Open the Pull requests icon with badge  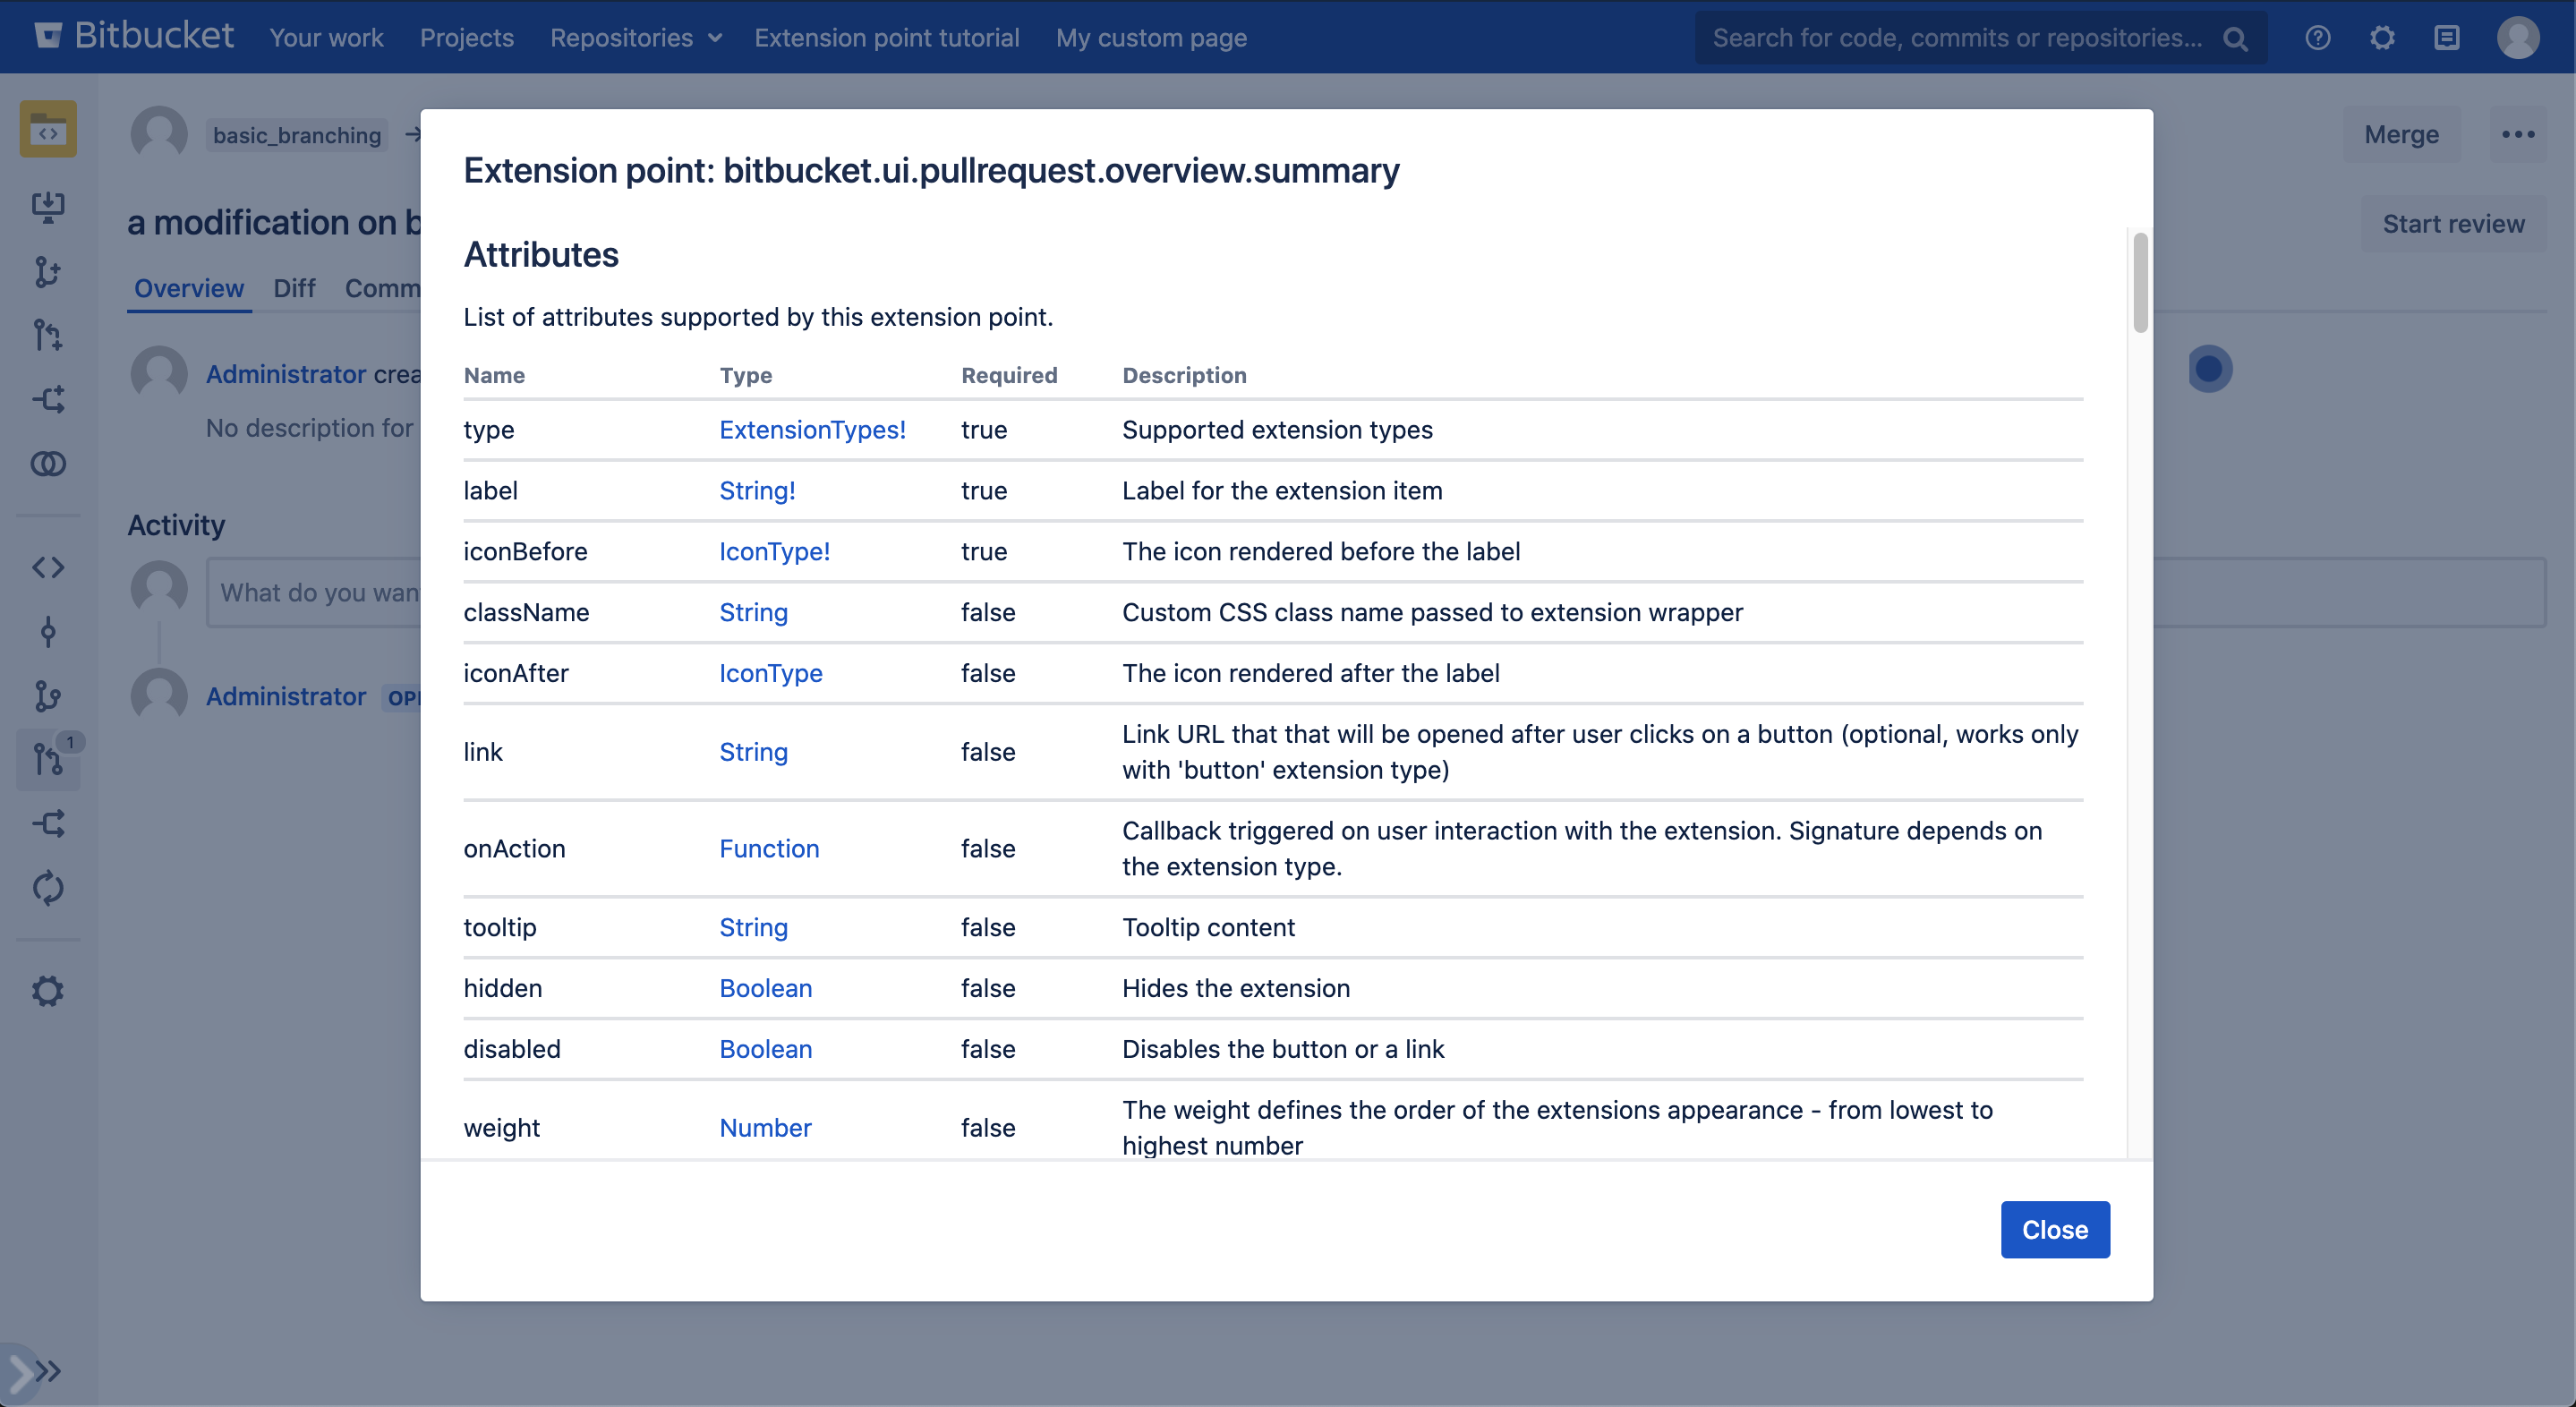coord(48,759)
